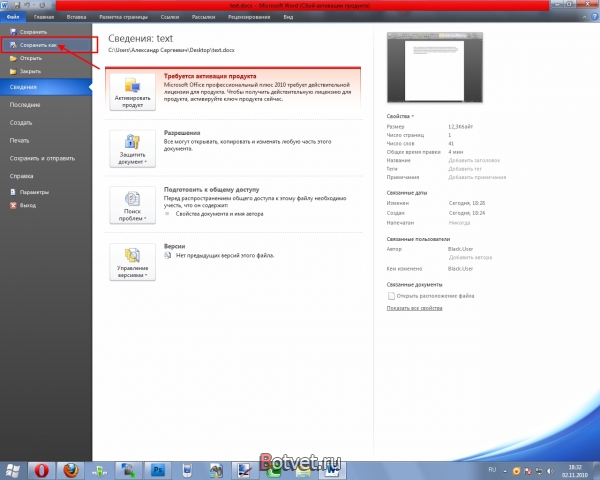Click the document preview thumbnail
The height and width of the screenshot is (480, 600).
(435, 67)
